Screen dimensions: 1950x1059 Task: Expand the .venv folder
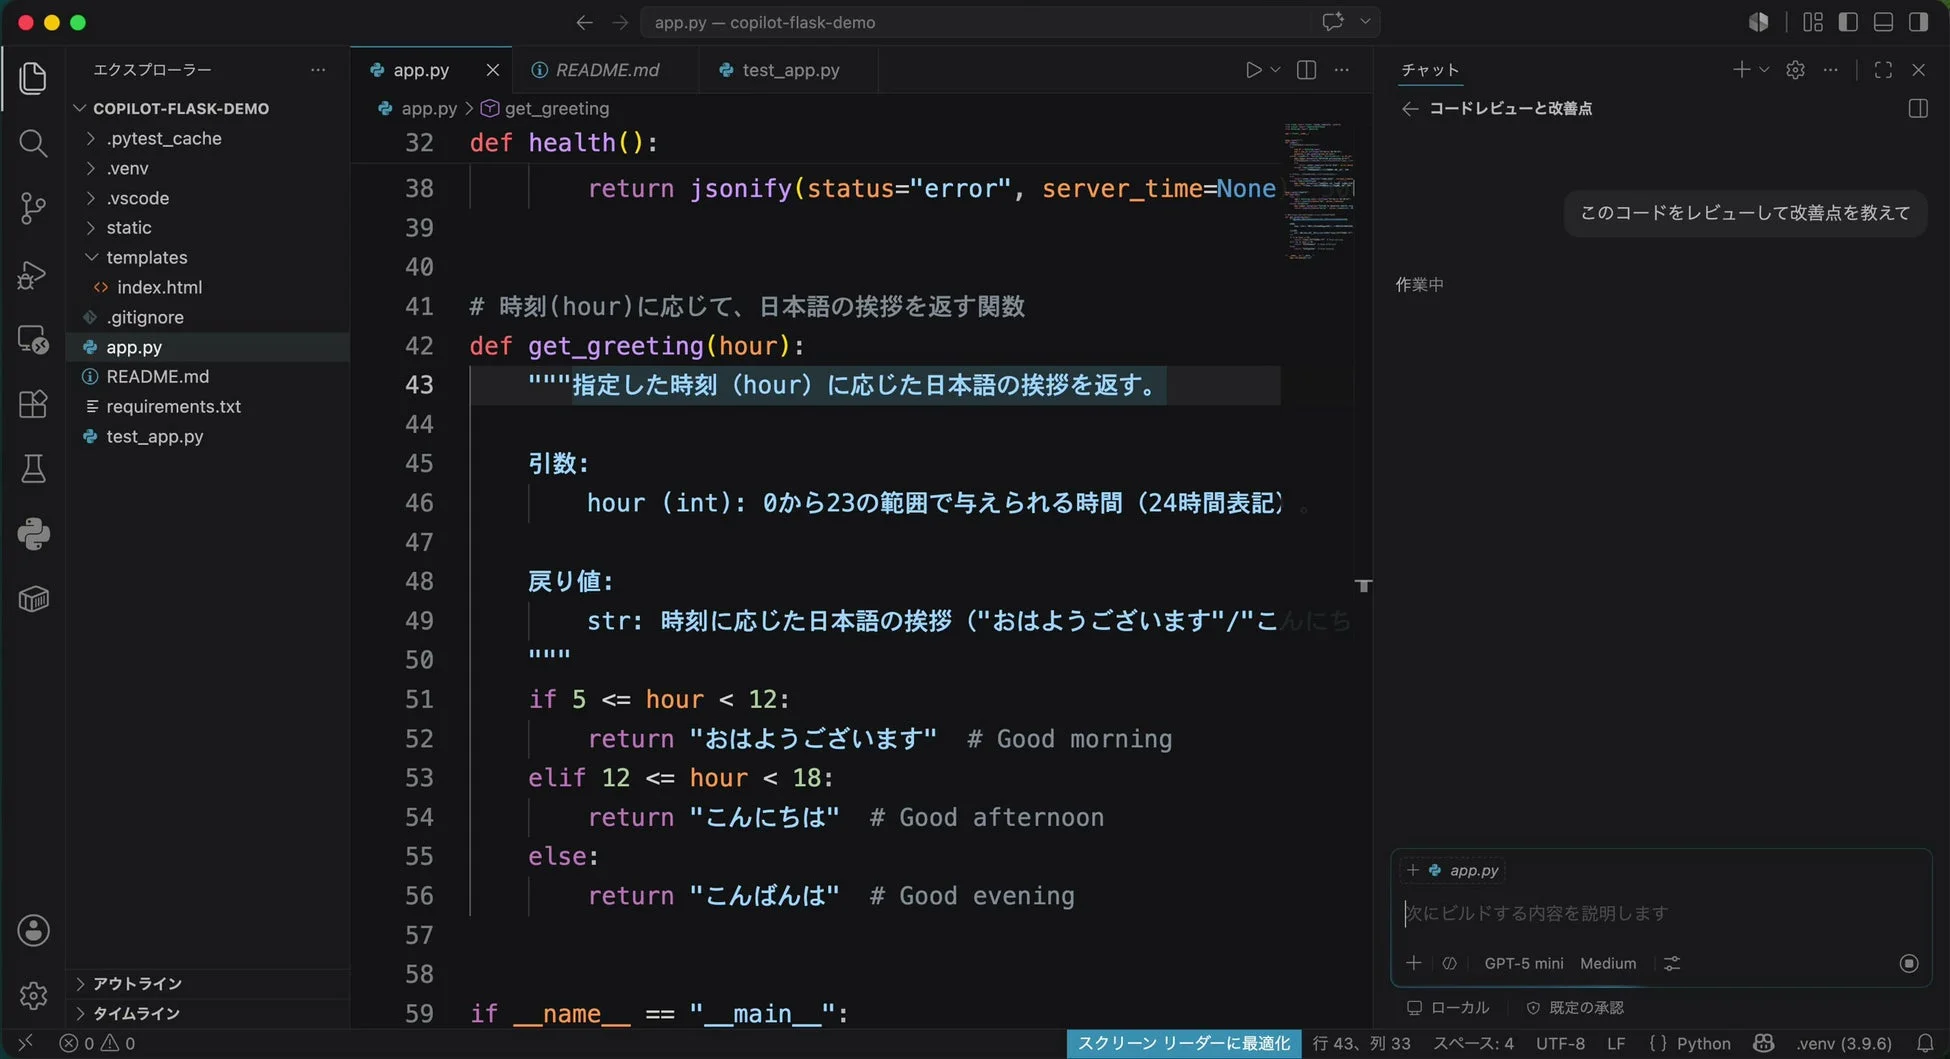point(127,168)
